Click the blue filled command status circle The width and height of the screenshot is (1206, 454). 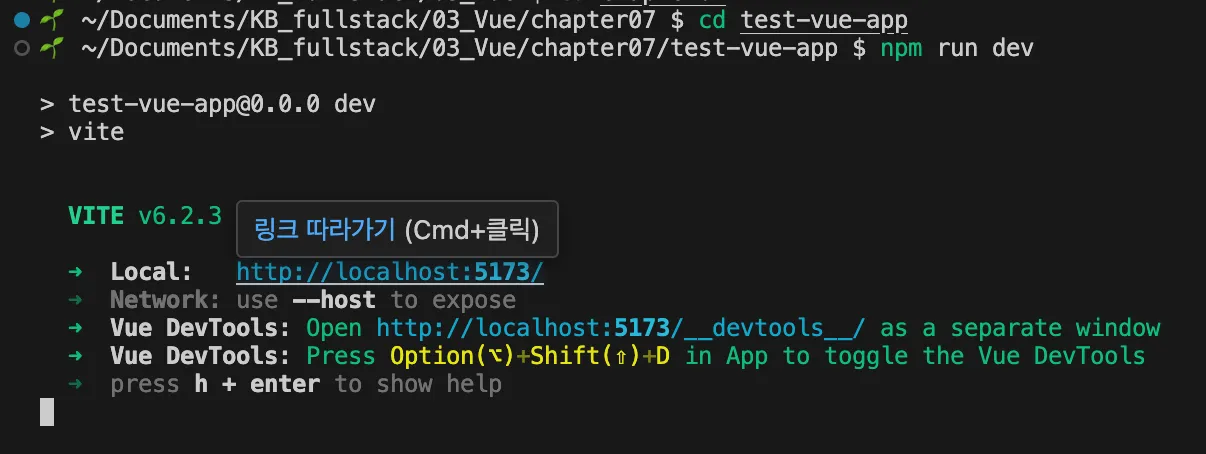[22, 19]
